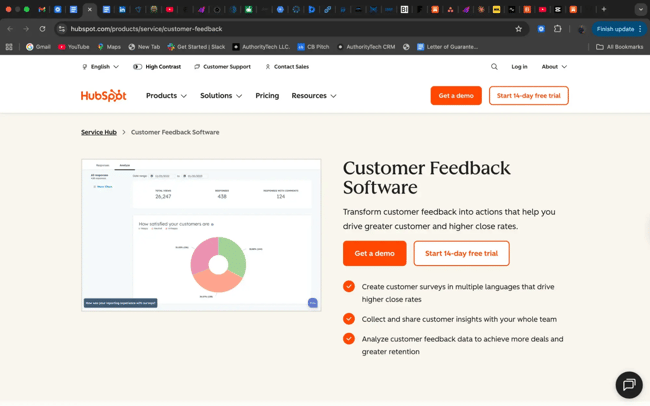This screenshot has width=650, height=406.
Task: Open the survey analytics product screenshot
Action: point(201,235)
